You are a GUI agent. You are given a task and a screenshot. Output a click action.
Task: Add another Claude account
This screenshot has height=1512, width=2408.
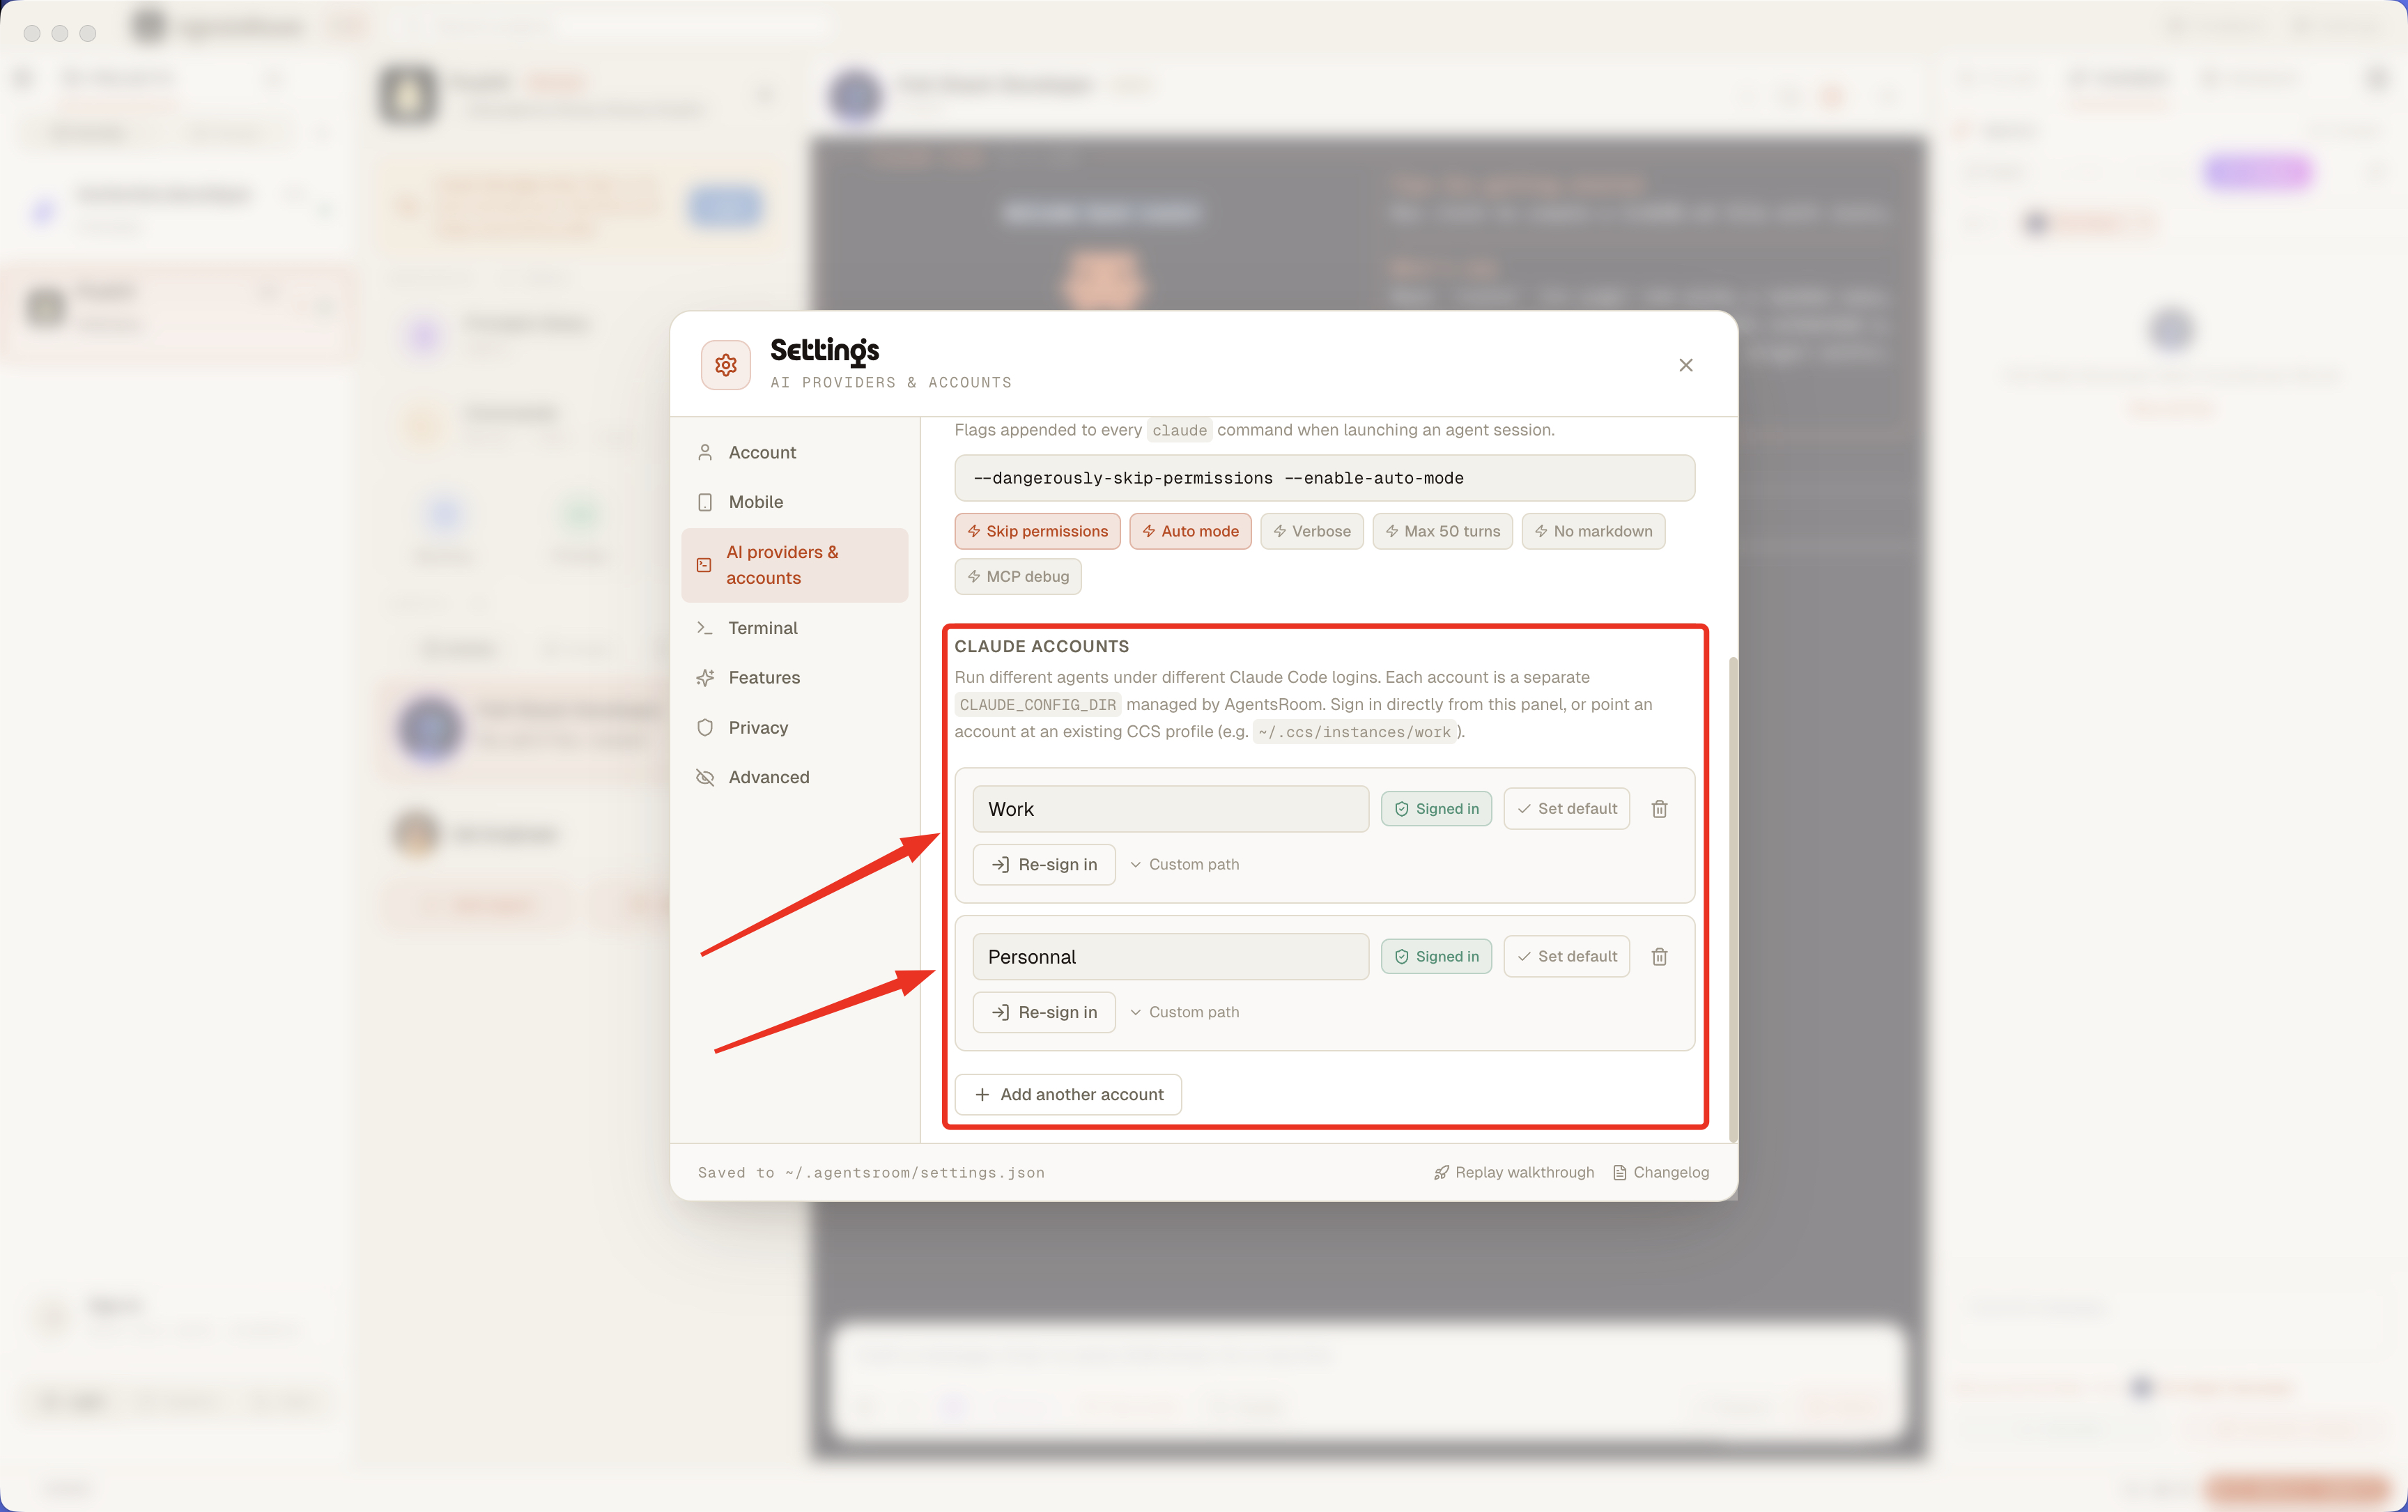click(1068, 1094)
